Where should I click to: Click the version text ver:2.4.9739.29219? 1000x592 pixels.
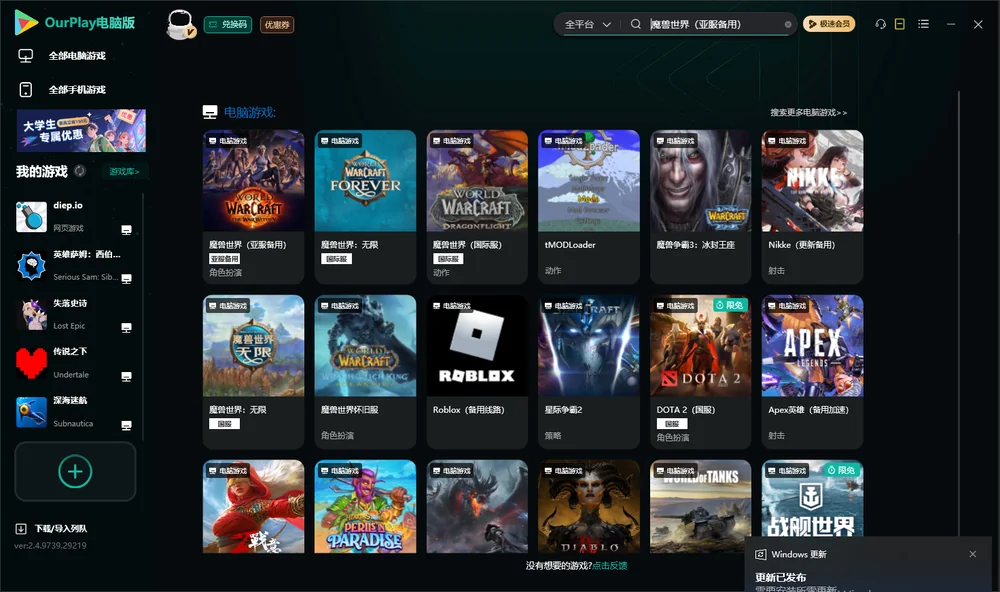[50, 545]
